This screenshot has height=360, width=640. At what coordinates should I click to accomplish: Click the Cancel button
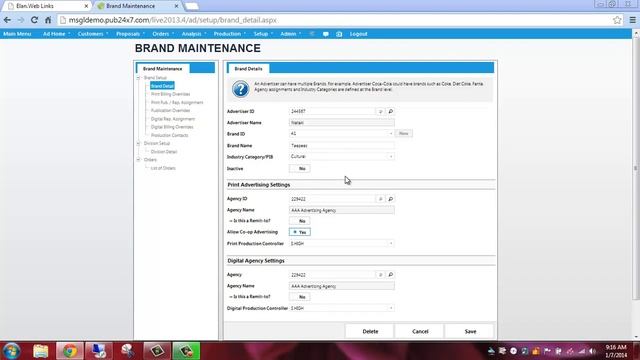[420, 331]
